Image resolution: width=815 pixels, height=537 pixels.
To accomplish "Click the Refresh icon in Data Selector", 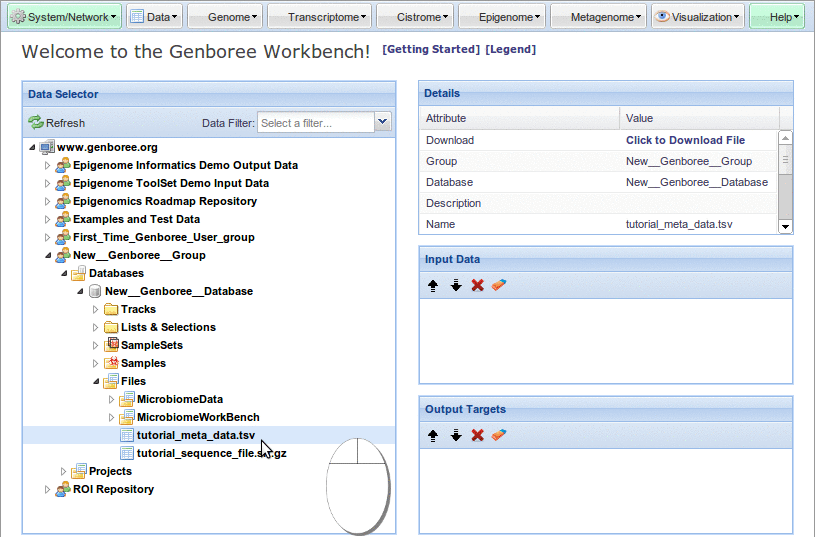I will [x=36, y=123].
